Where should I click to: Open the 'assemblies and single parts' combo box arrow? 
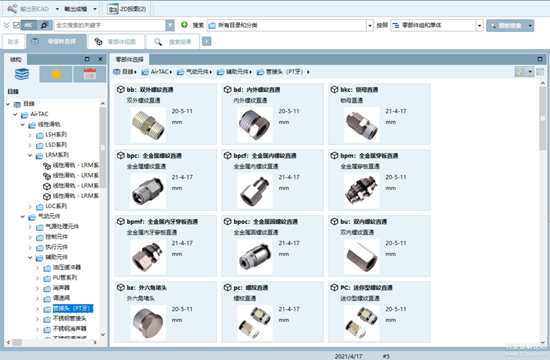click(x=479, y=25)
